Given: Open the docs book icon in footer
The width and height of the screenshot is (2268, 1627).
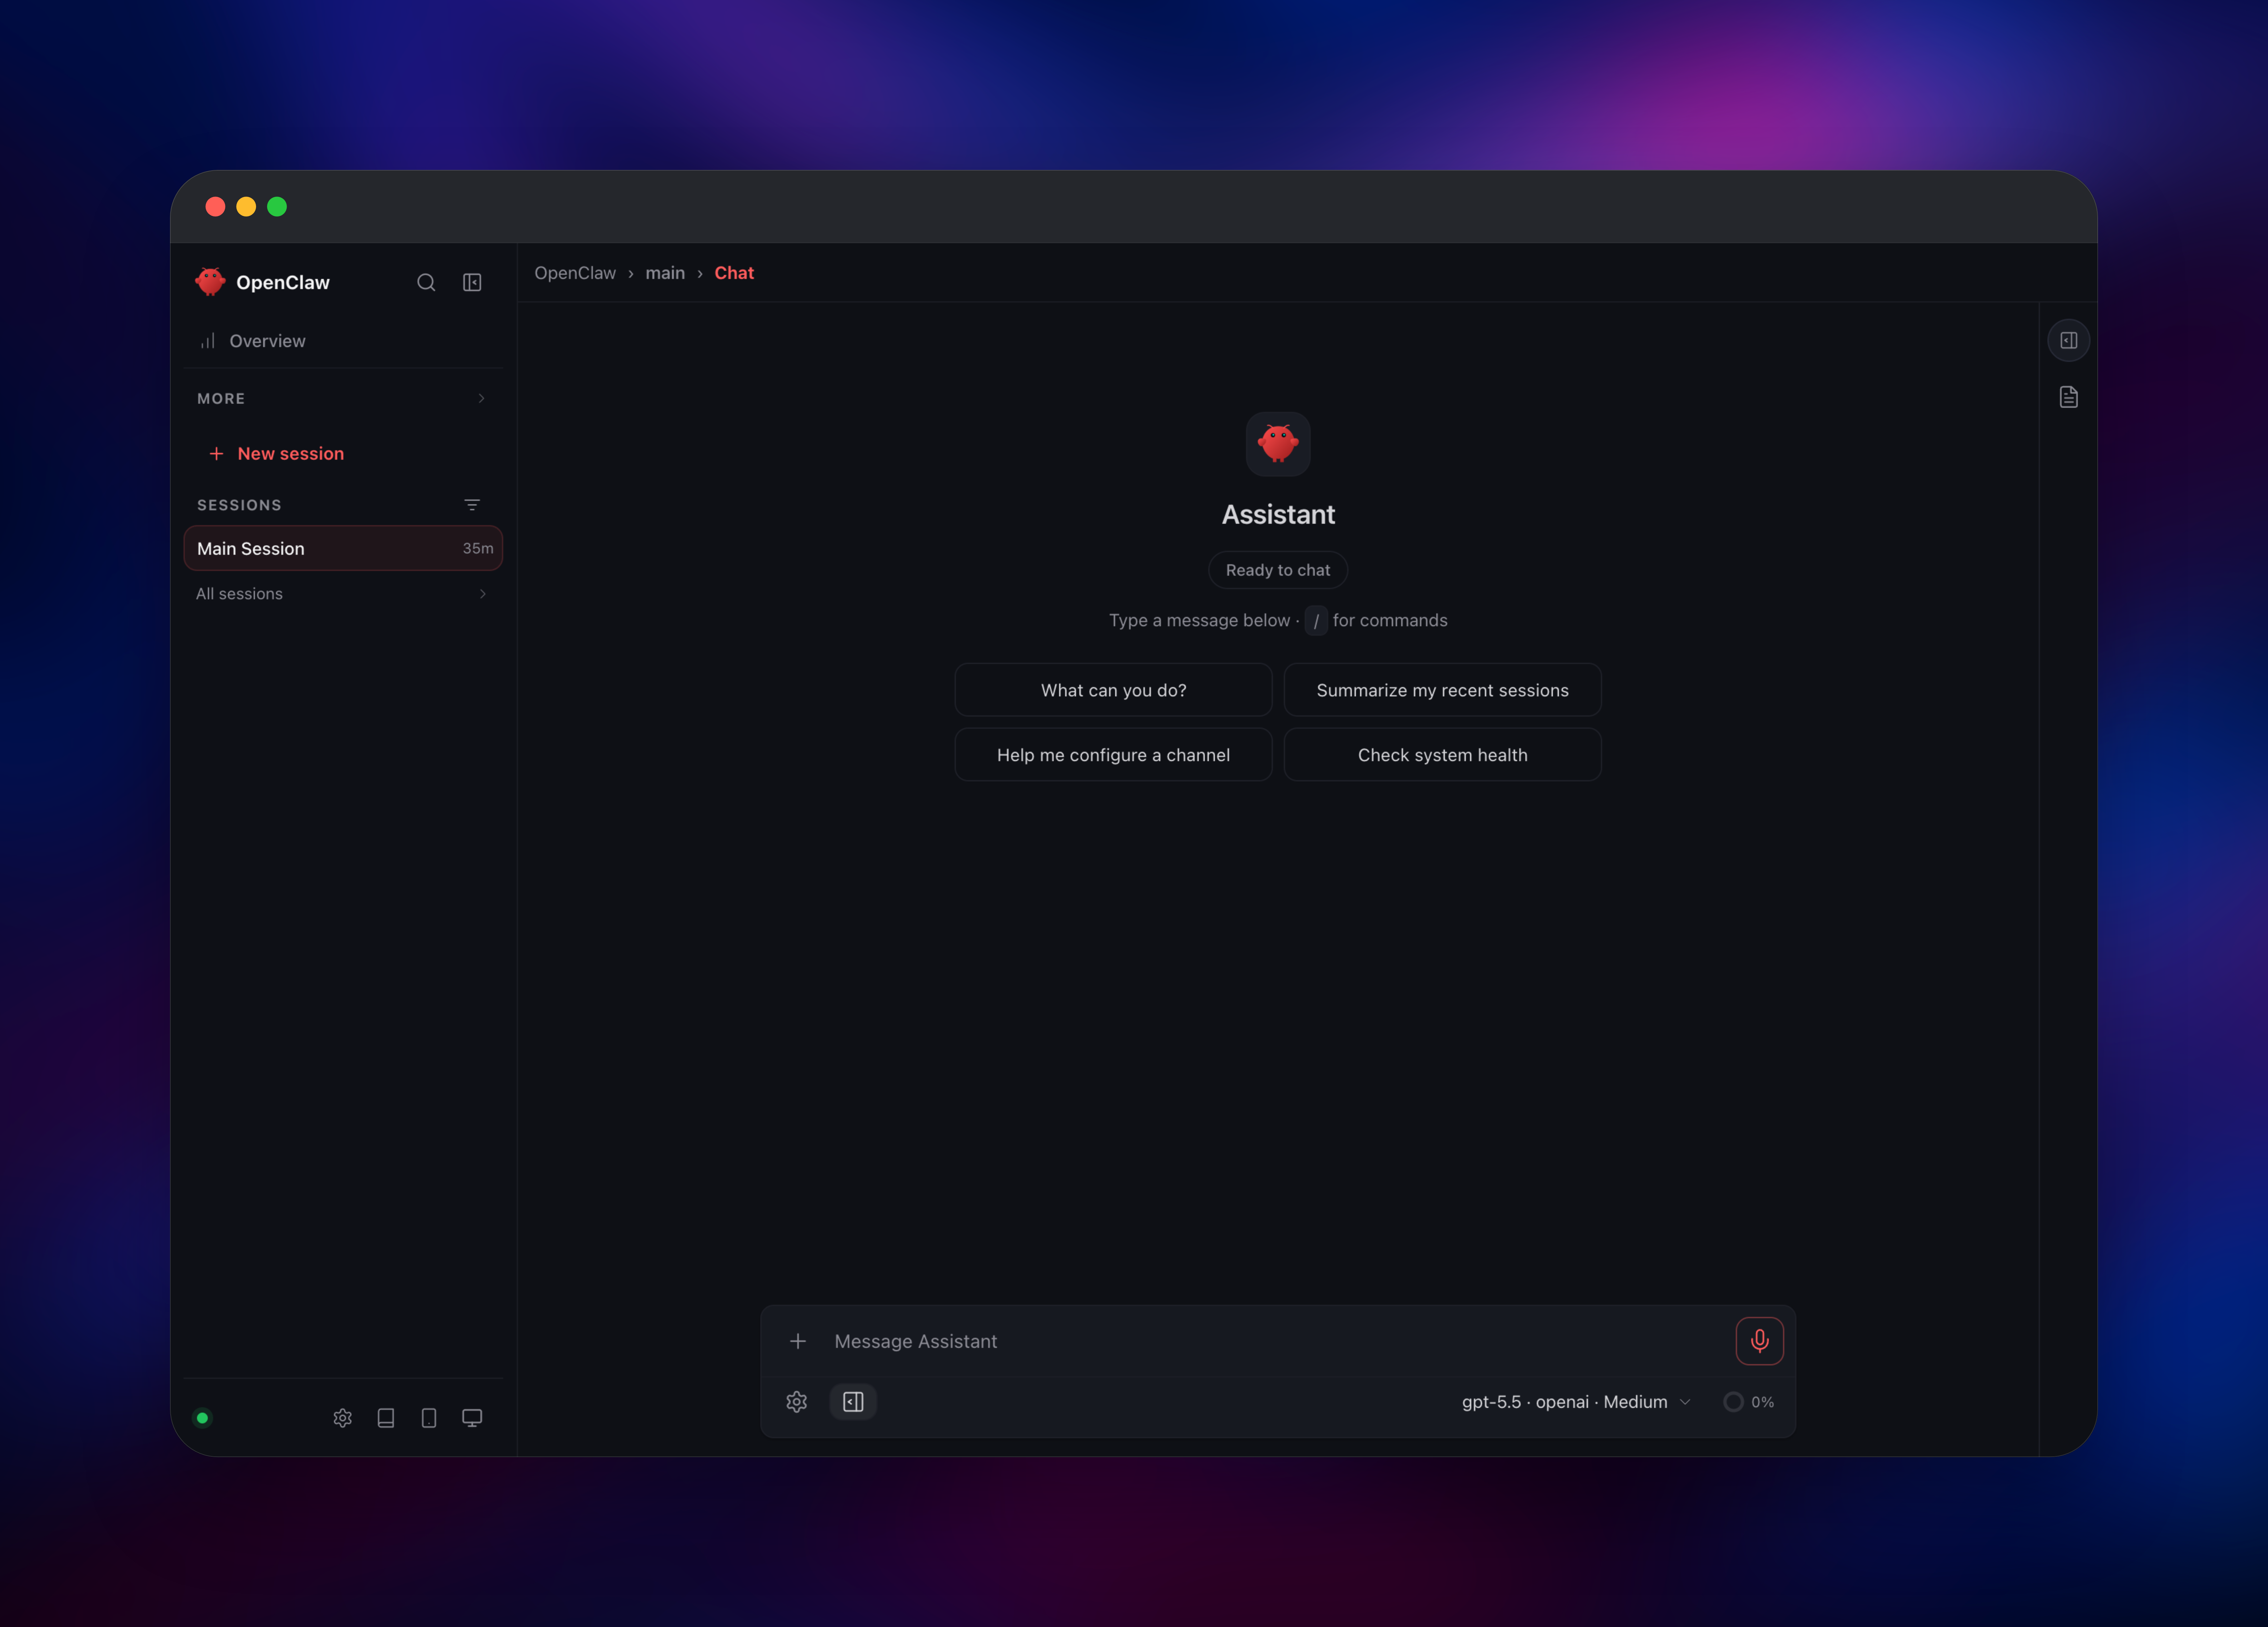Looking at the screenshot, I should [386, 1418].
